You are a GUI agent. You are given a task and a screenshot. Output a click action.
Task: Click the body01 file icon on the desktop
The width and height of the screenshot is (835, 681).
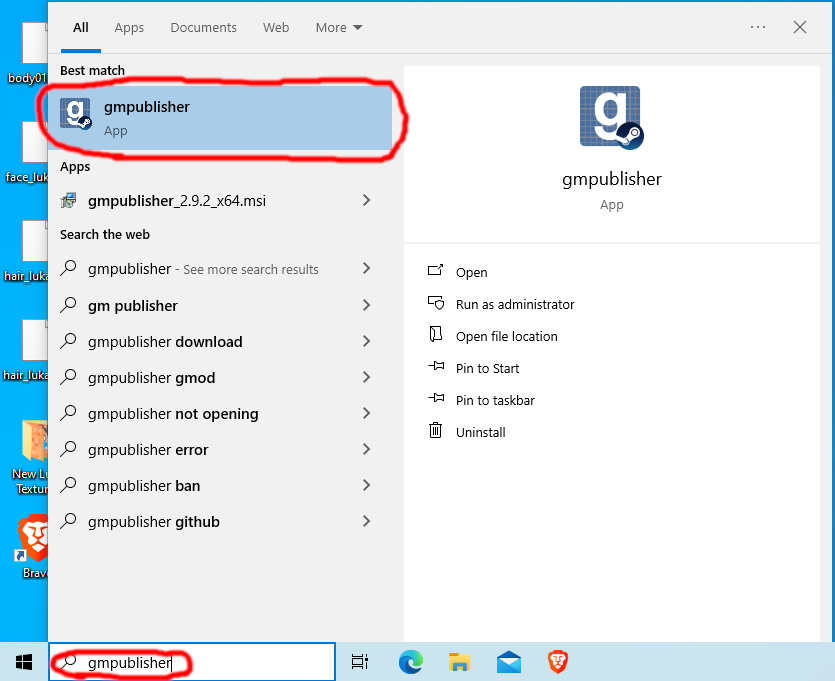(x=34, y=43)
